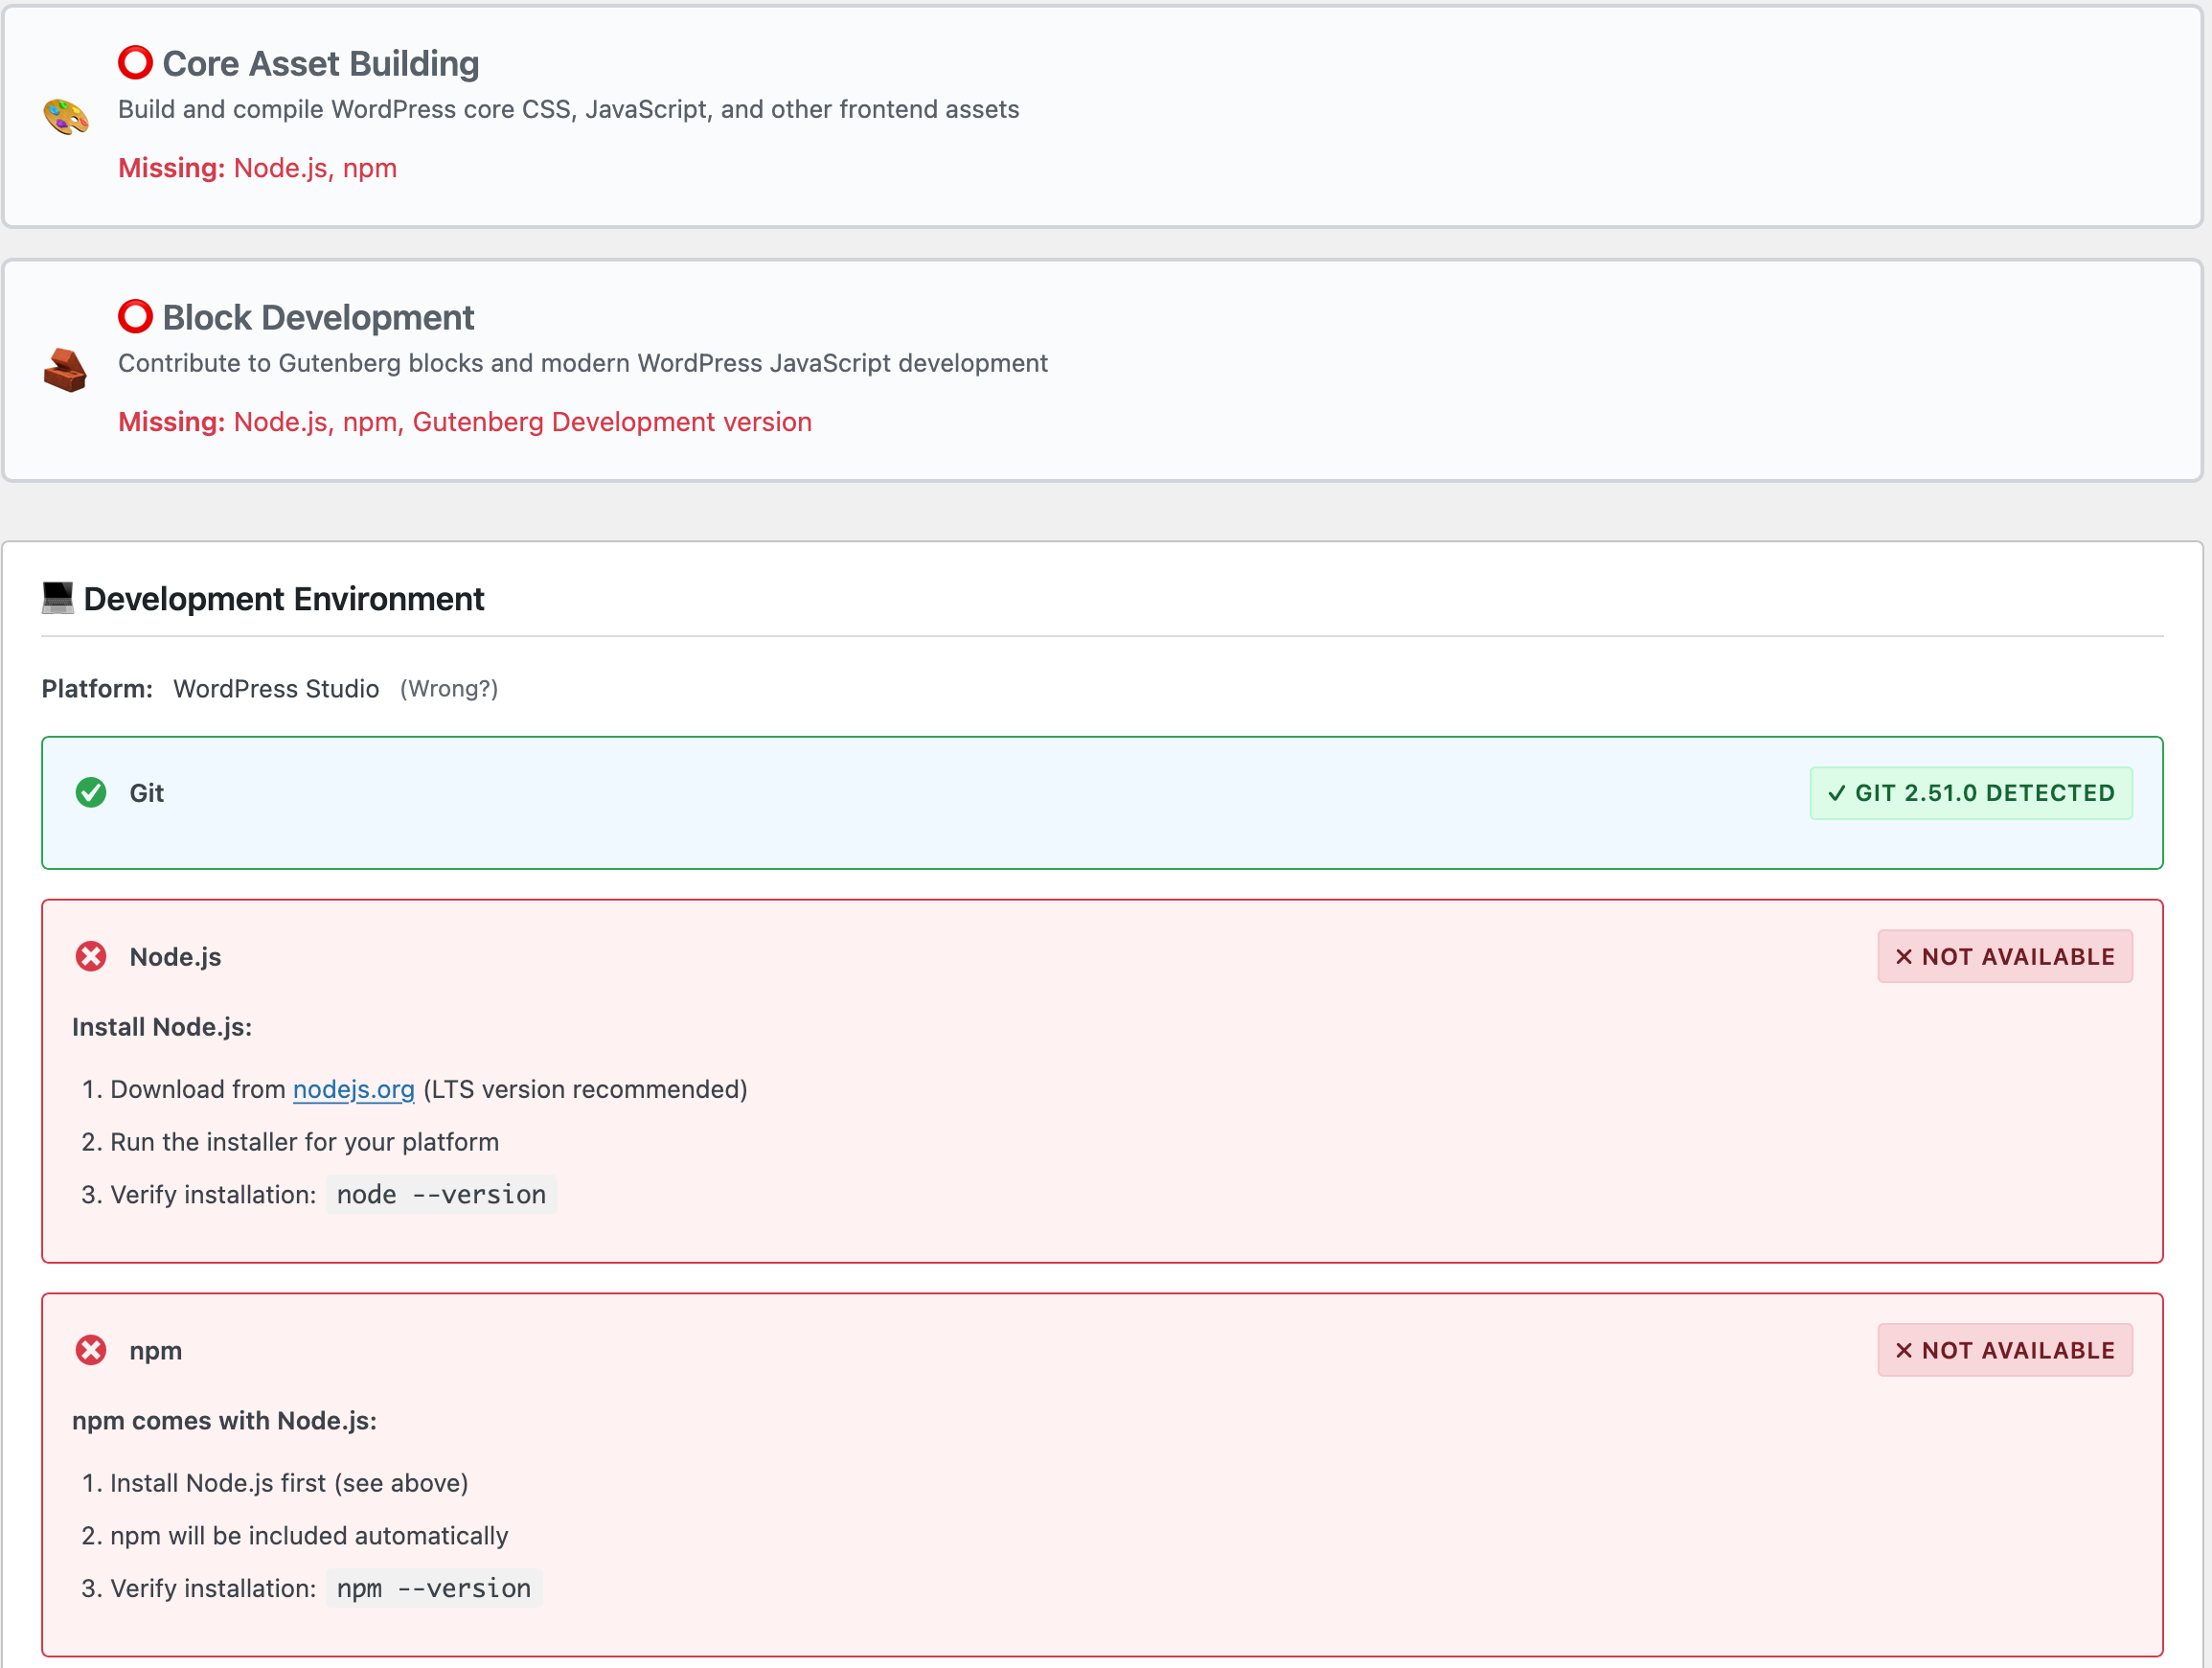The height and width of the screenshot is (1668, 2212).
Task: Click "npm will be included automatically" step
Action: coord(309,1536)
